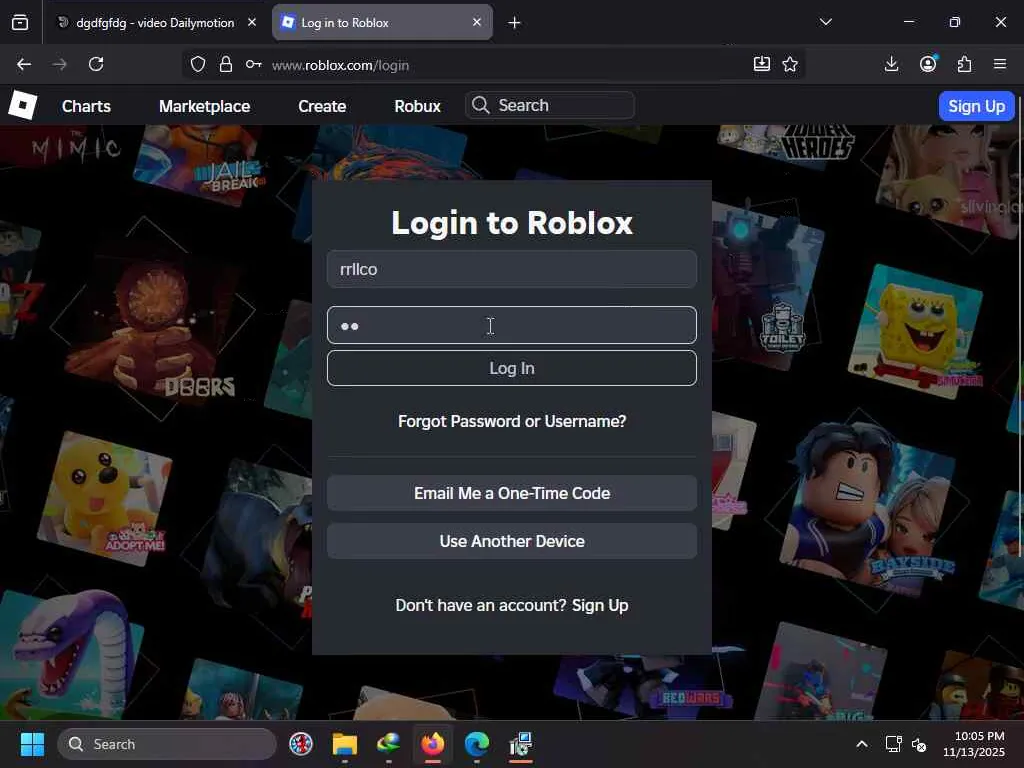This screenshot has width=1024, height=768.
Task: Open the Robux page
Action: coord(417,106)
